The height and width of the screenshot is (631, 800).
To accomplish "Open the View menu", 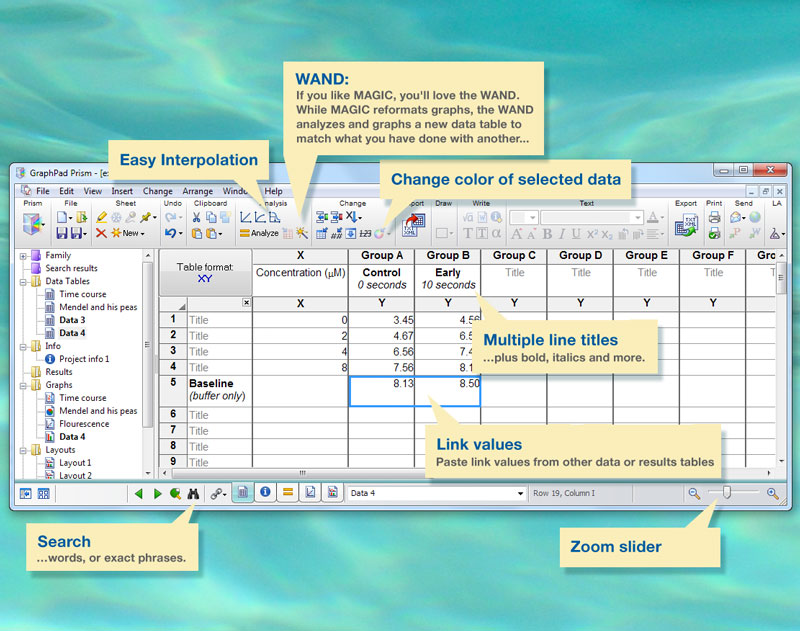I will coord(92,191).
